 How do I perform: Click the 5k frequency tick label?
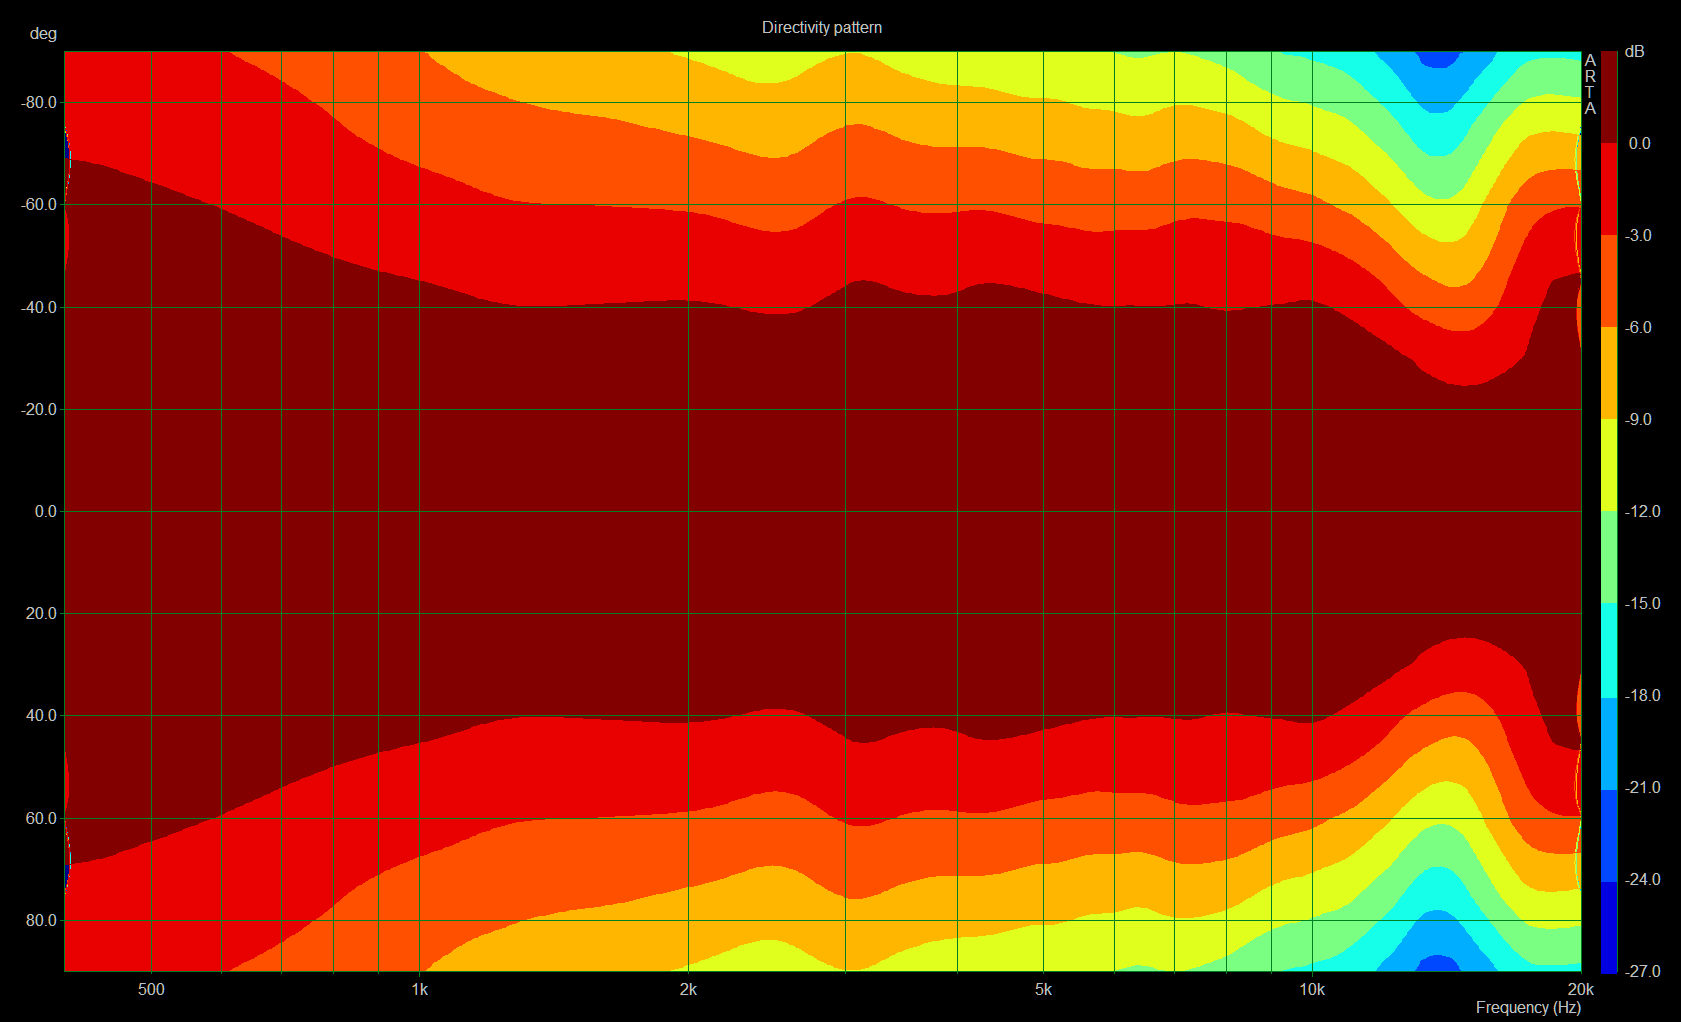tap(1043, 989)
